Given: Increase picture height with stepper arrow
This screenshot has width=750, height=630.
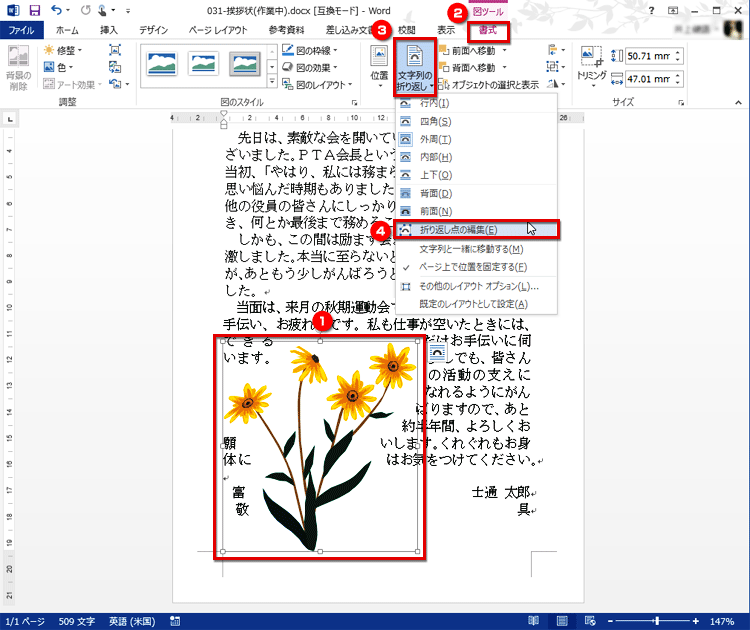Looking at the screenshot, I should tap(678, 52).
